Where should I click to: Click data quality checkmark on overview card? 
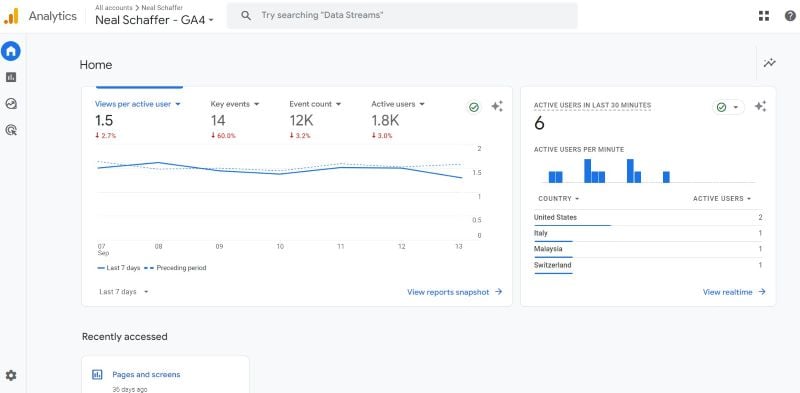[x=474, y=107]
